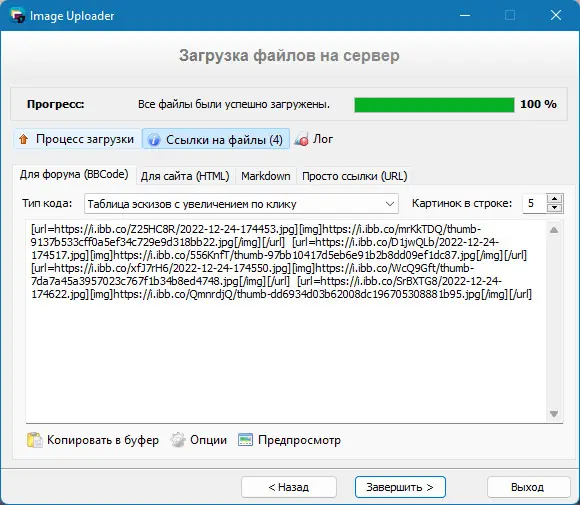Close the Image Uploader window
Image resolution: width=580 pixels, height=505 pixels.
point(556,16)
